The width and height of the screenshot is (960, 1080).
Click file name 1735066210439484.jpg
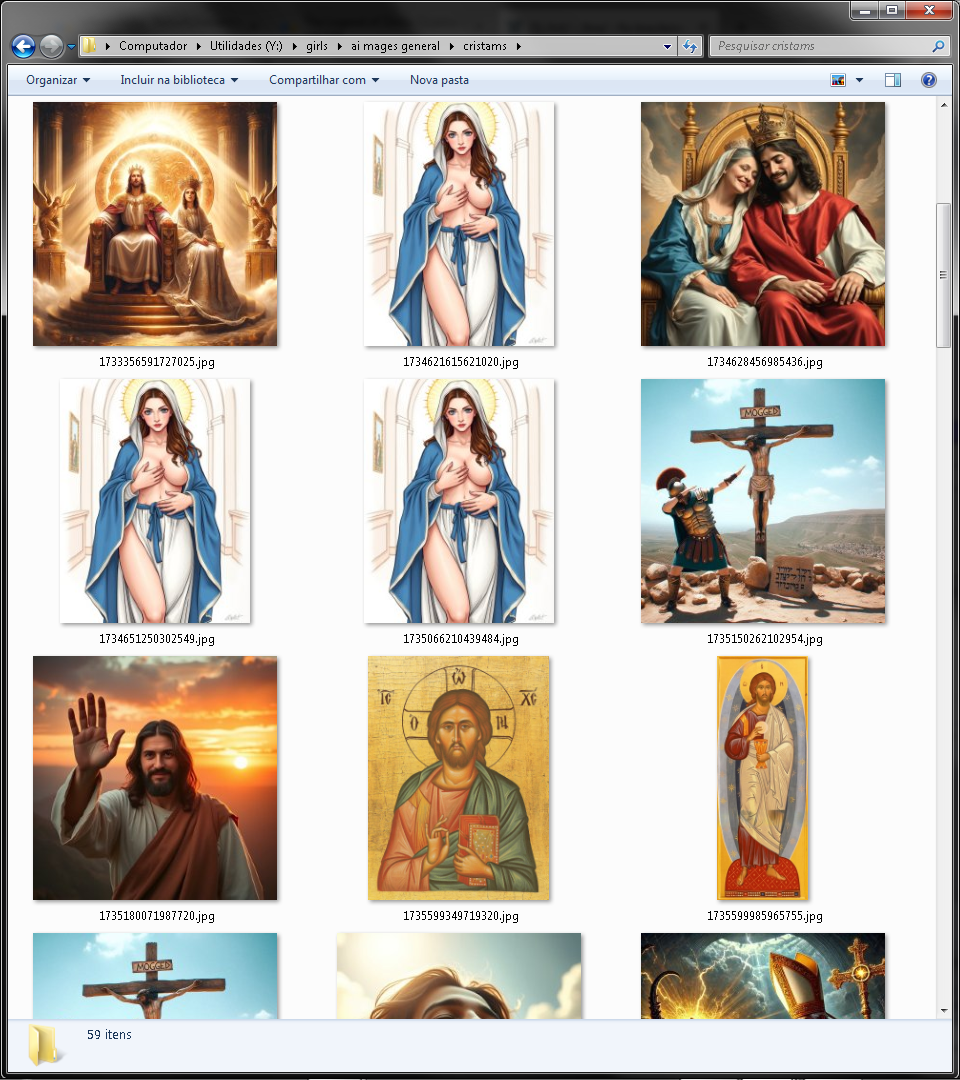[x=461, y=638]
